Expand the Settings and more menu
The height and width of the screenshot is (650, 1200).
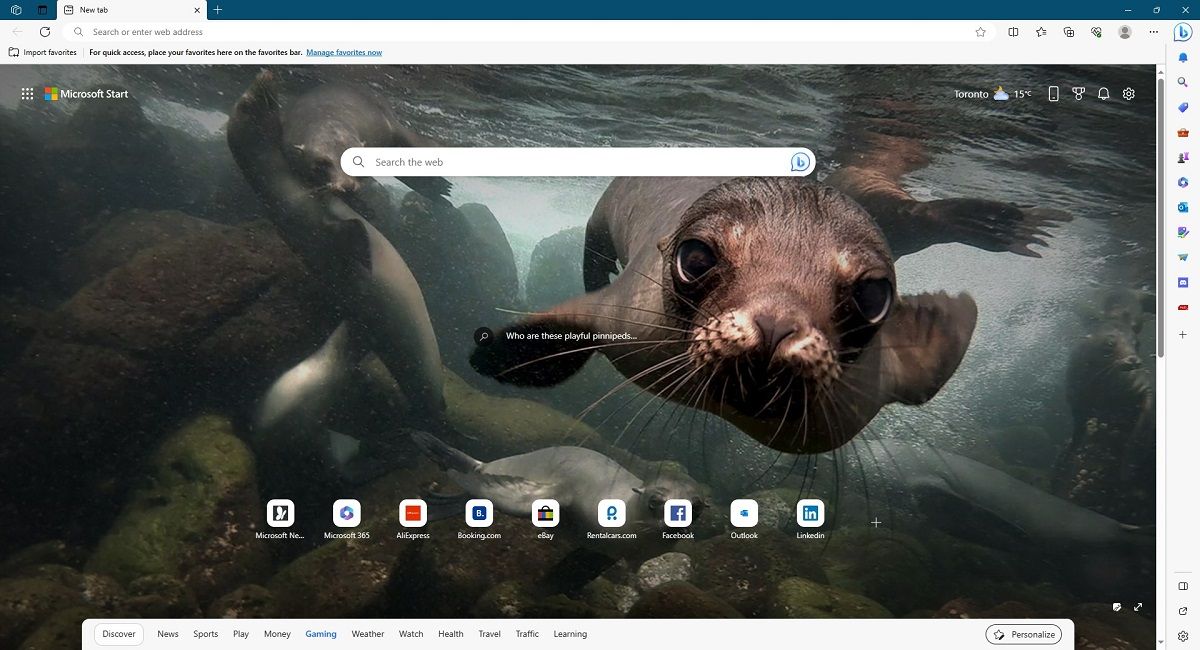pyautogui.click(x=1153, y=31)
